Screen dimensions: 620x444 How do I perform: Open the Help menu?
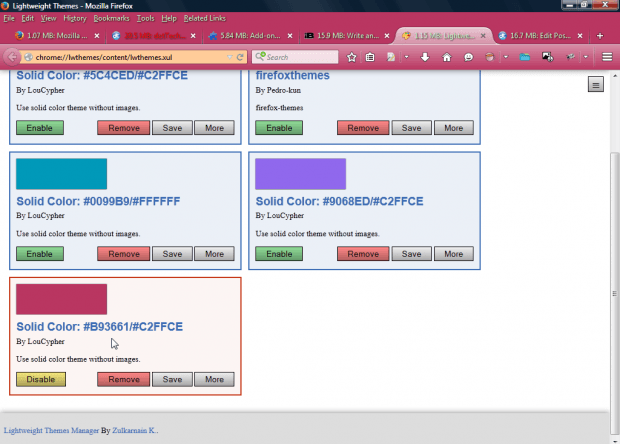169,18
